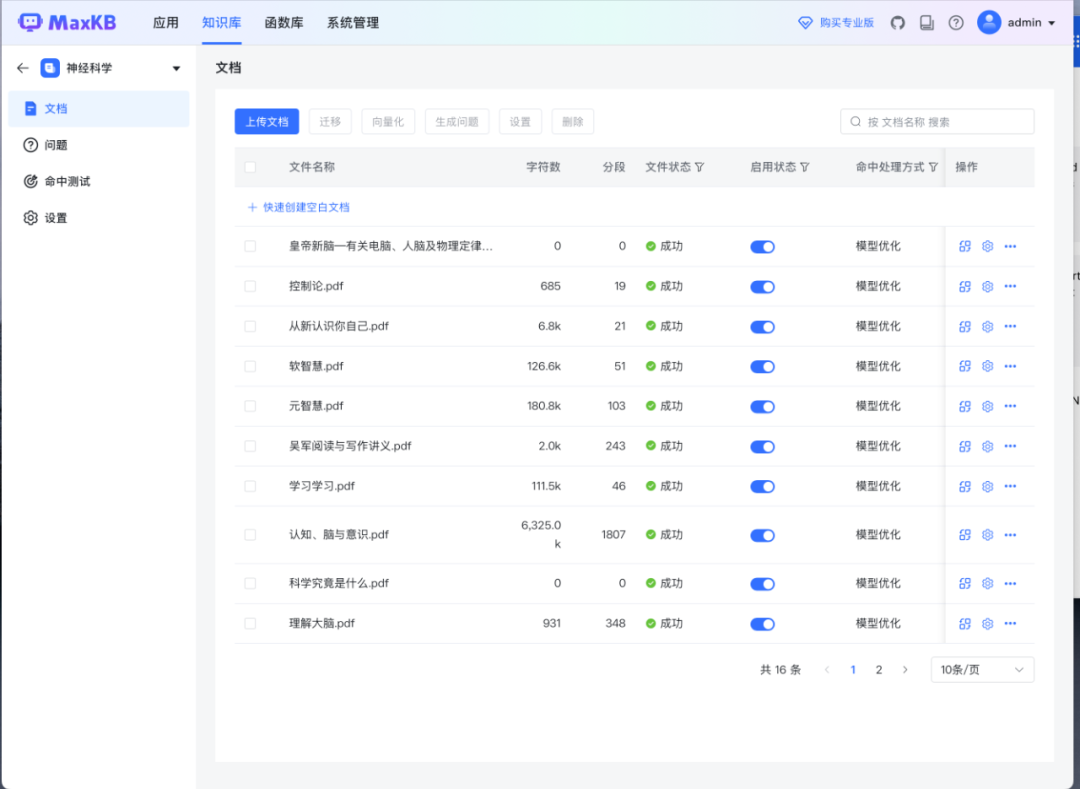Click the vectorize icon for 软智慧.pdf

(x=965, y=366)
